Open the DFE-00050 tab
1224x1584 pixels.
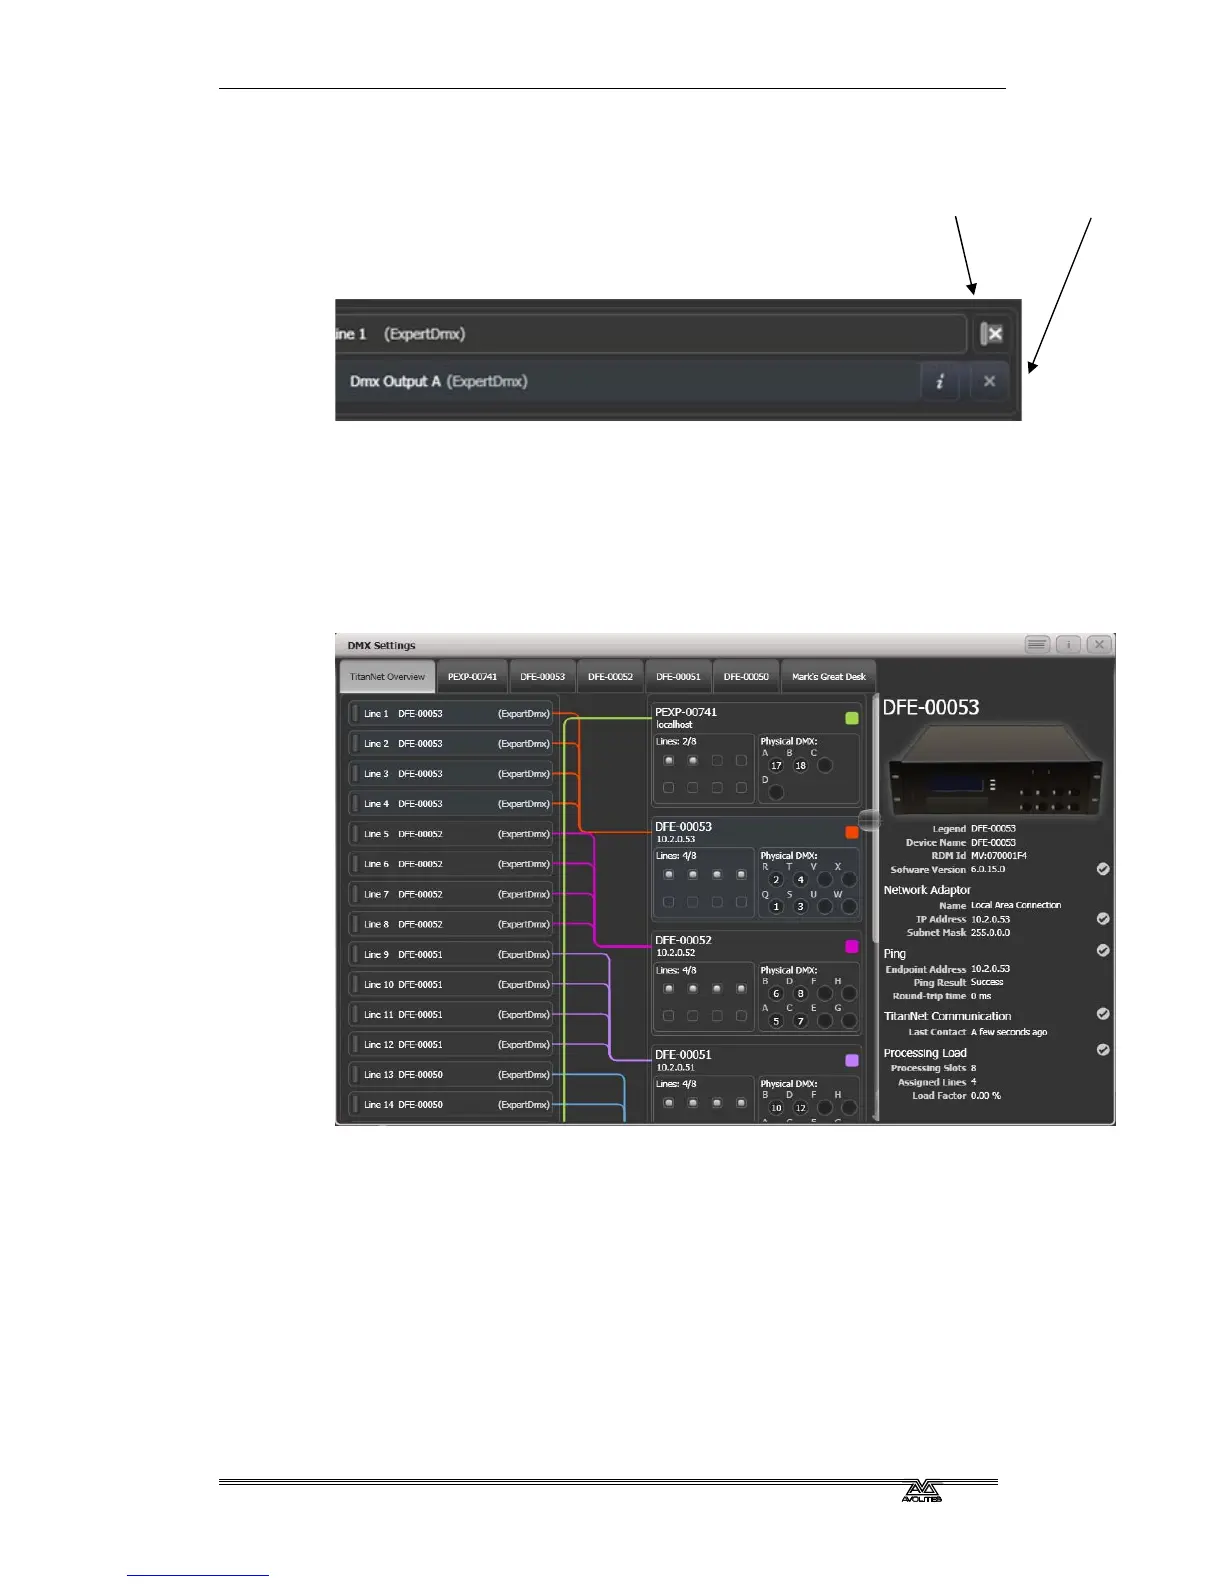click(746, 676)
